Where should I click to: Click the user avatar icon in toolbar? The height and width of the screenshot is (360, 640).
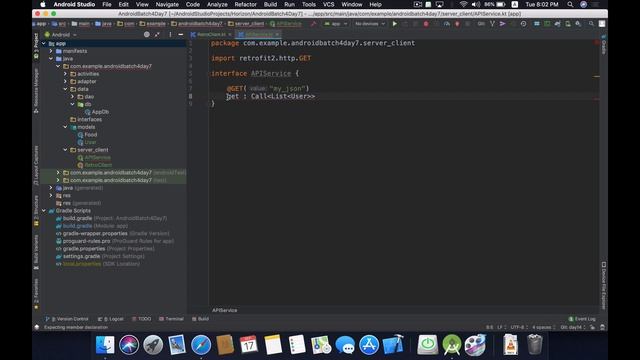tap(602, 24)
